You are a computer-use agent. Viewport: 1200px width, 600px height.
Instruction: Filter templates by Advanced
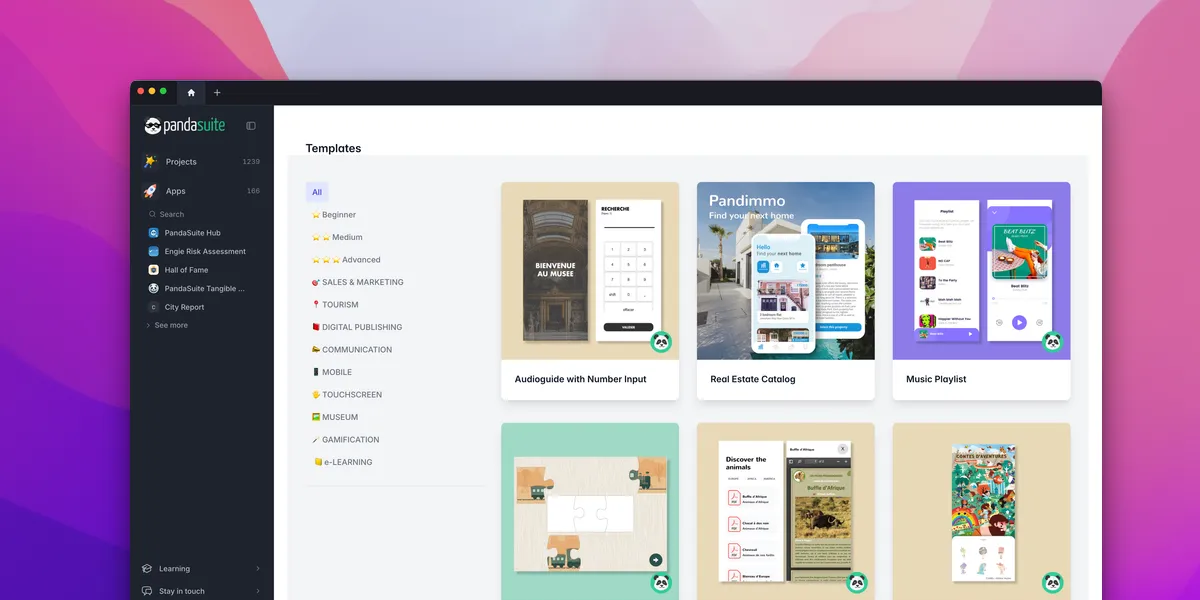point(346,260)
